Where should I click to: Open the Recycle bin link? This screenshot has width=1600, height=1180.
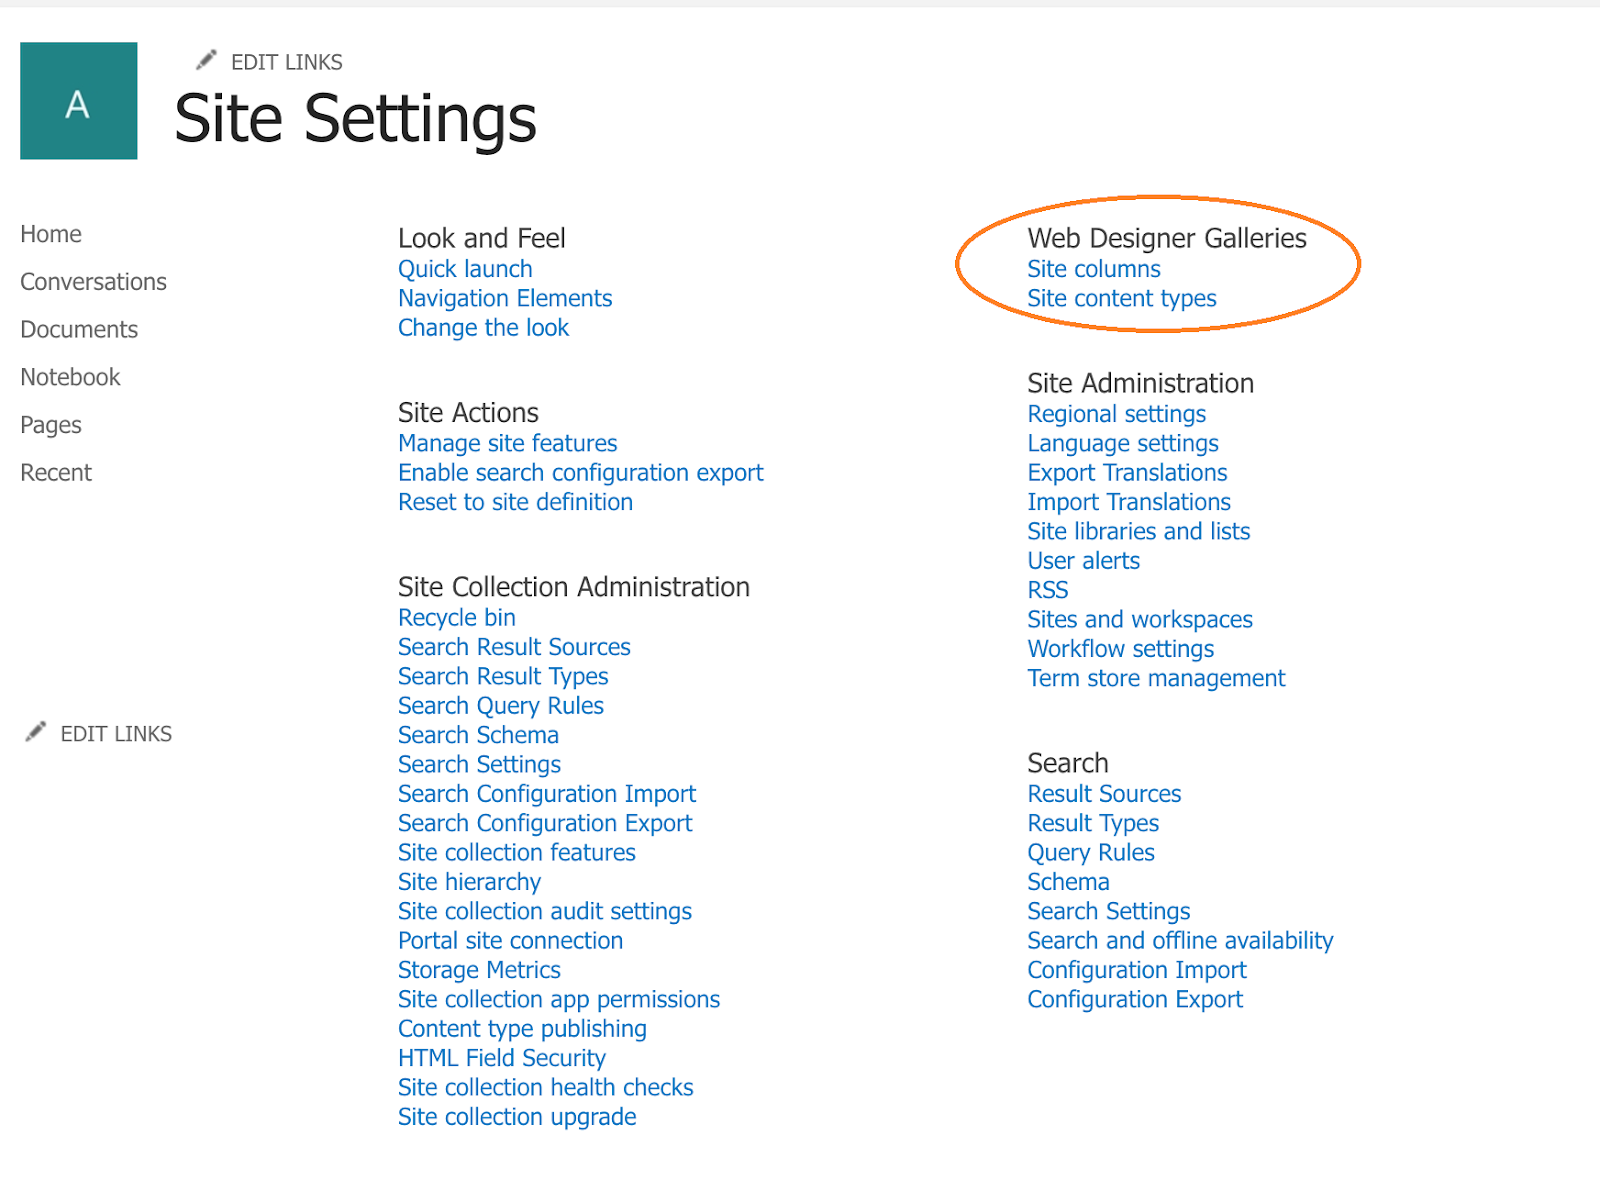[457, 618]
